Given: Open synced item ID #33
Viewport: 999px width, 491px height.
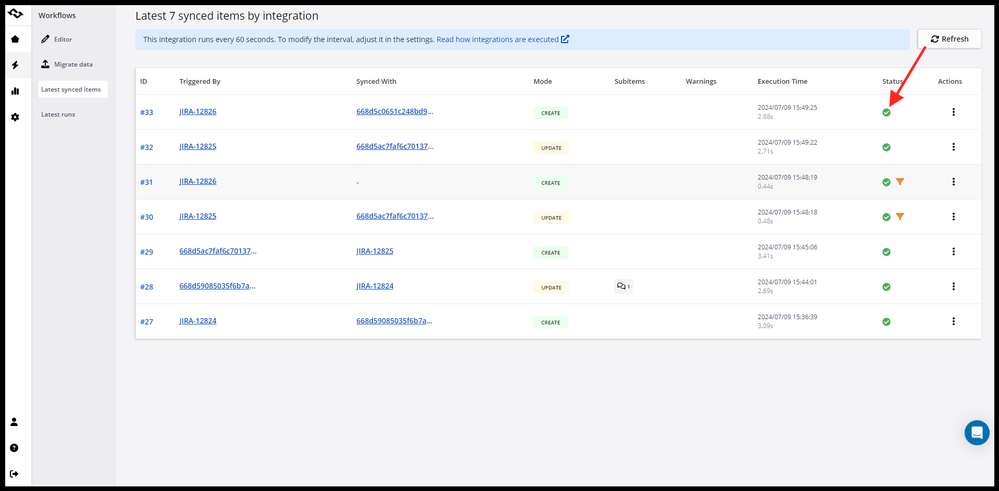Looking at the screenshot, I should 147,112.
